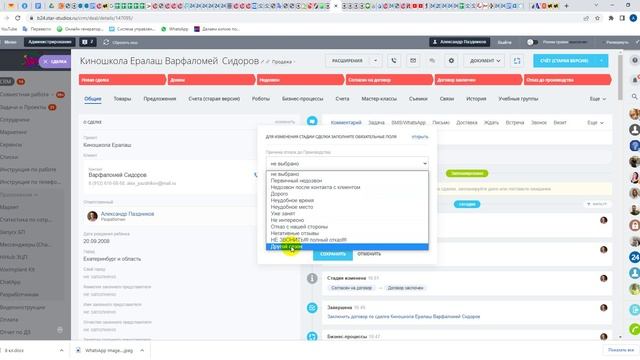Viewport: 640px width, 360px height.
Task: Open the notifications bell in the right sidebar
Action: pyautogui.click(x=635, y=79)
